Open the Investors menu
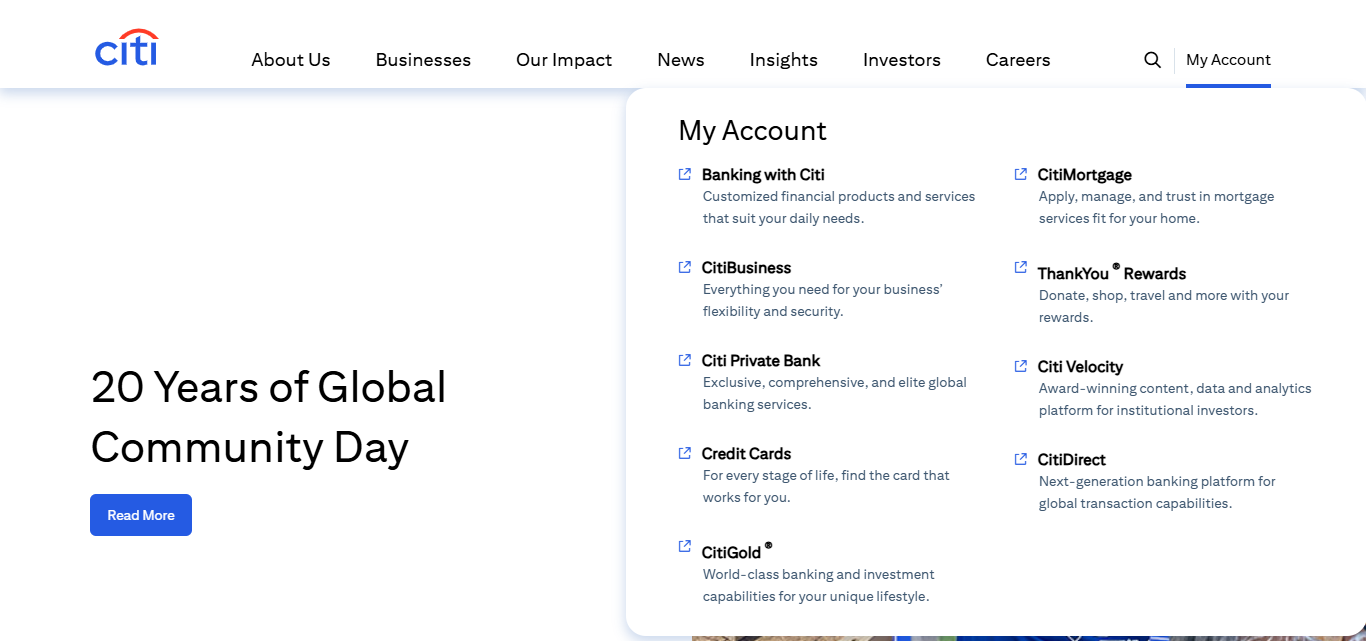The width and height of the screenshot is (1366, 641). click(x=902, y=60)
